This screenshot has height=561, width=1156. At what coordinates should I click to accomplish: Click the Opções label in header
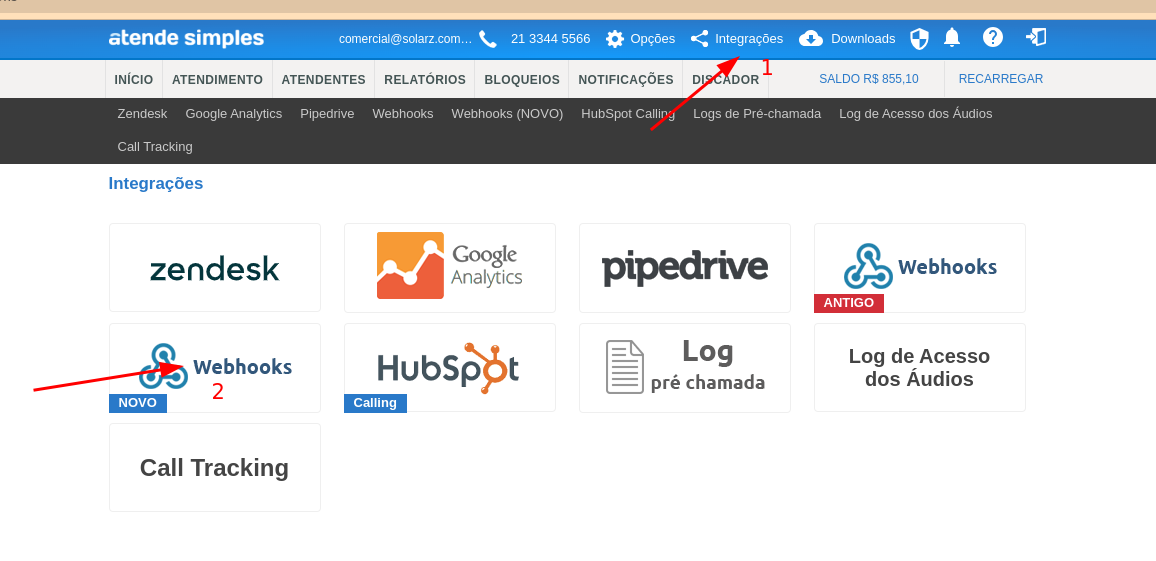click(652, 39)
